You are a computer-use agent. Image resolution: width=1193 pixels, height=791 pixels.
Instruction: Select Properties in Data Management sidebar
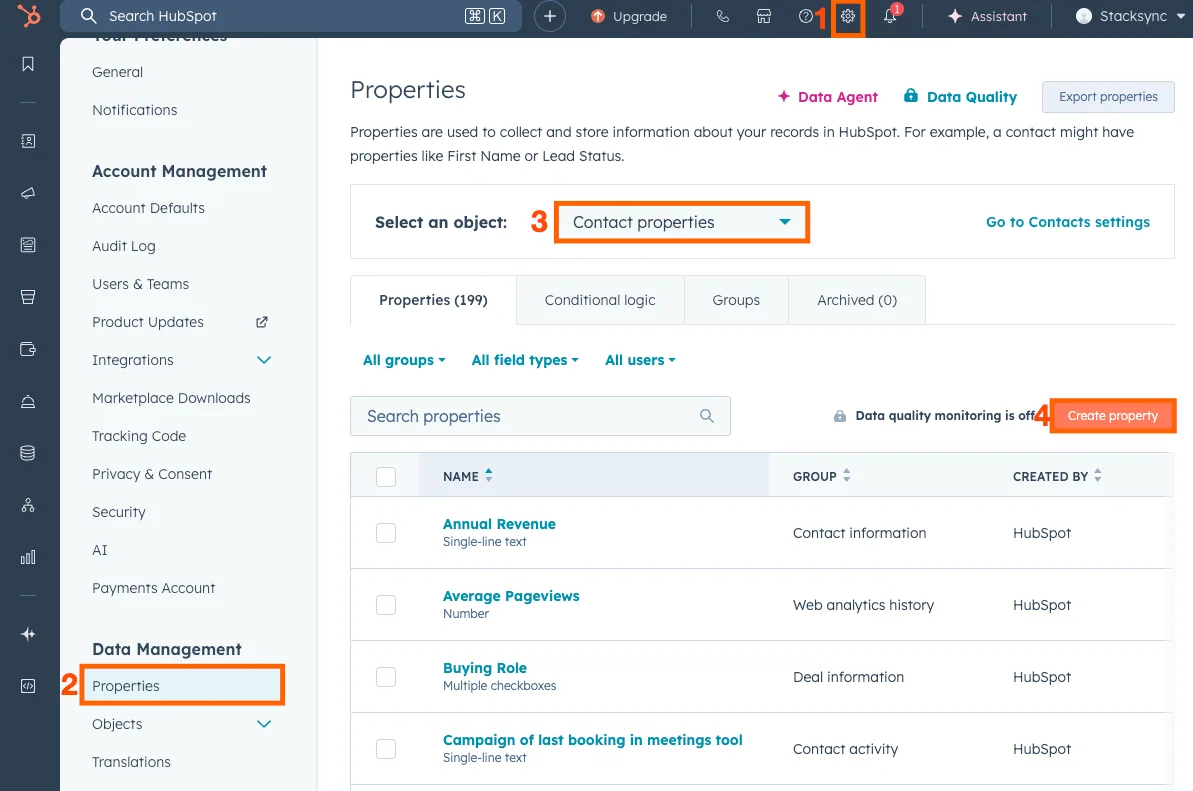[x=182, y=685]
